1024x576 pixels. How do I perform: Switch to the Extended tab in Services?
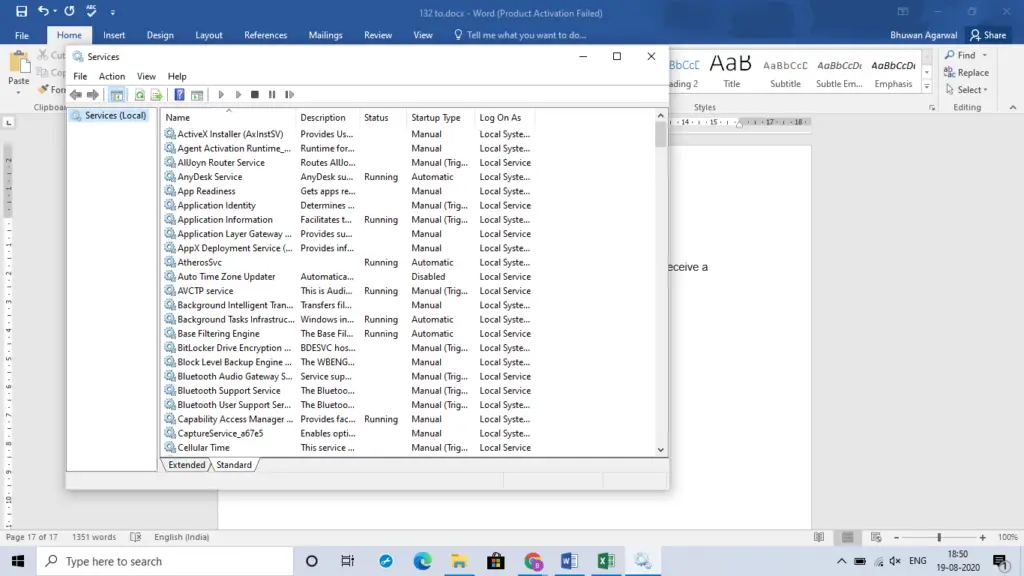(187, 465)
